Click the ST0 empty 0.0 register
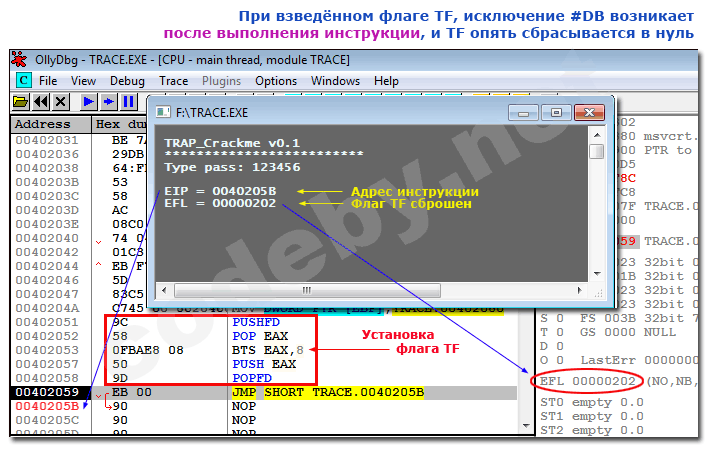 (591, 403)
